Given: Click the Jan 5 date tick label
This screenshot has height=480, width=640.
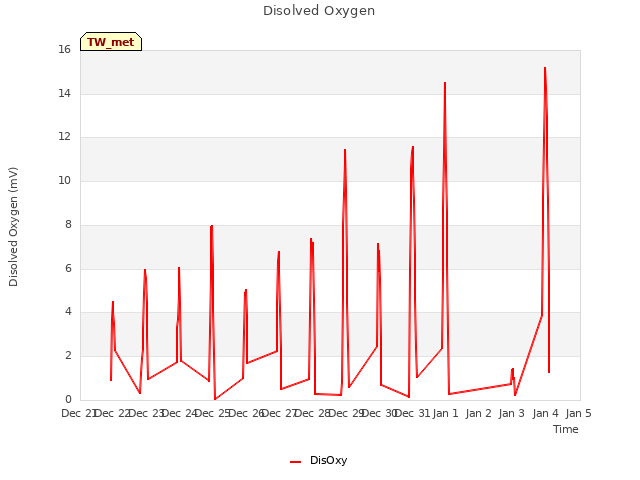Looking at the screenshot, I should pos(578,413).
